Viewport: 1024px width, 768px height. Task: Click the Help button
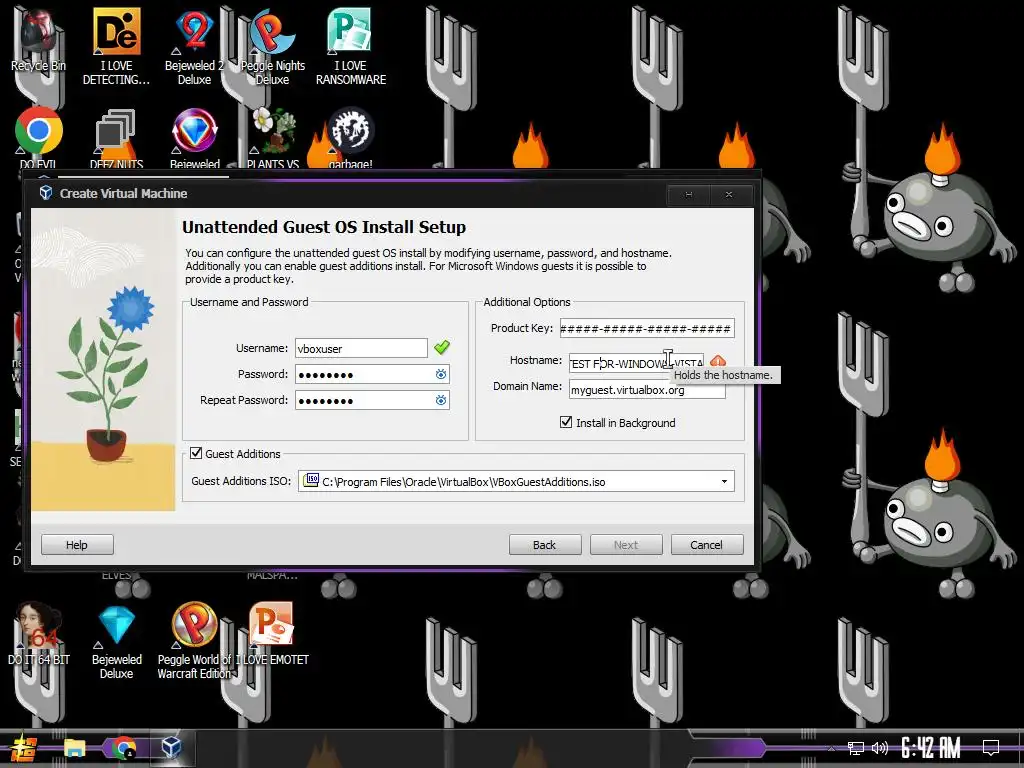pyautogui.click(x=77, y=545)
